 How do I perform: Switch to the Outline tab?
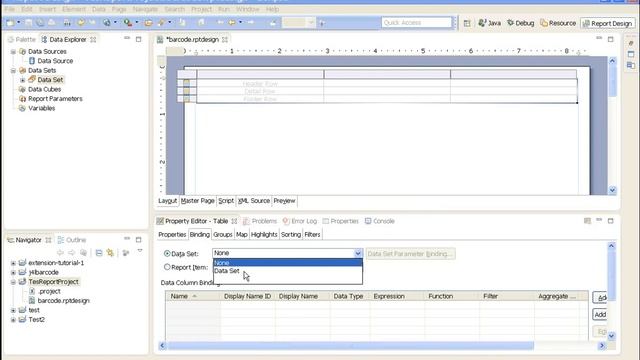72,240
